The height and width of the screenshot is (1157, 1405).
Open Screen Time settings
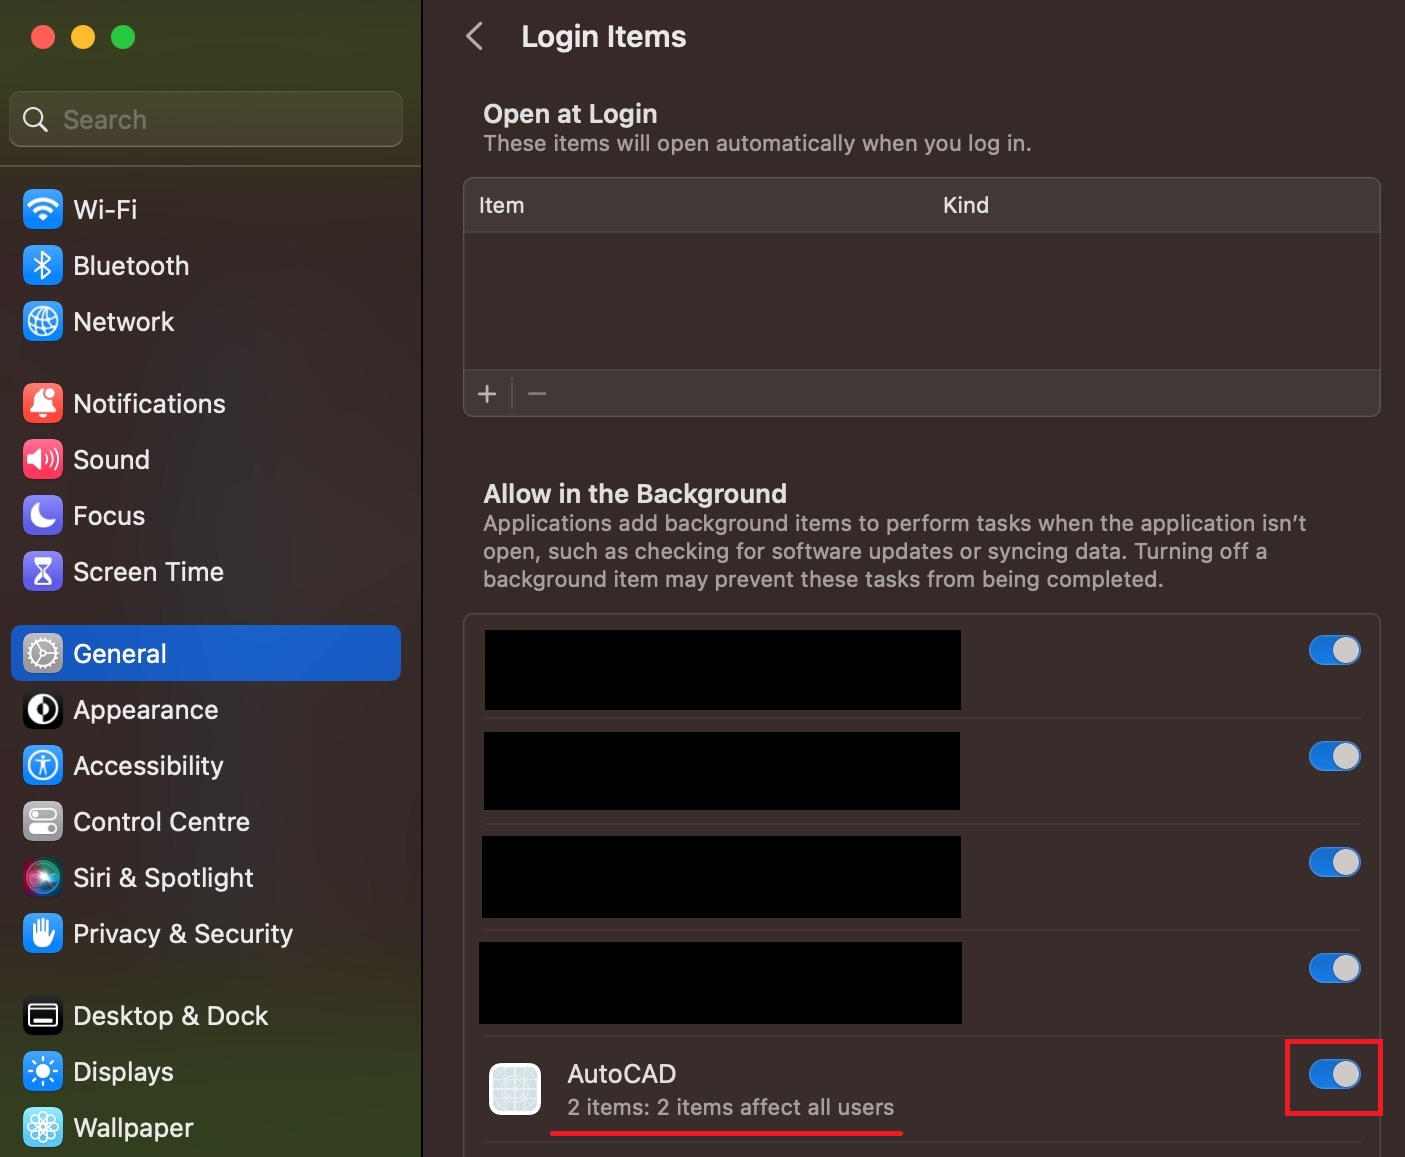(x=148, y=571)
